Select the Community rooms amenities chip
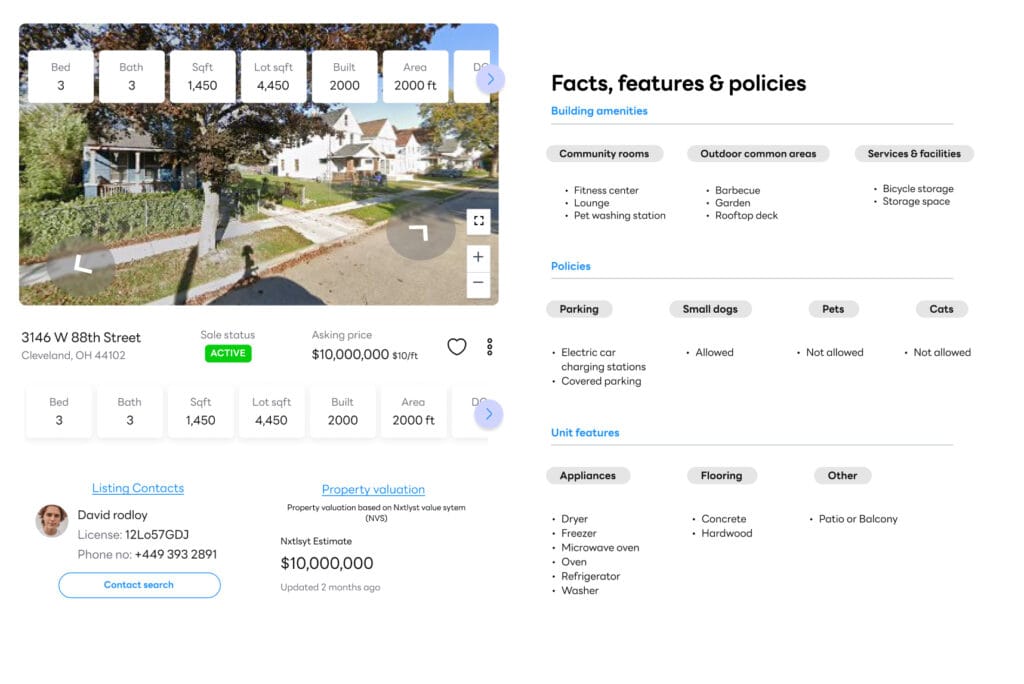 coord(605,153)
